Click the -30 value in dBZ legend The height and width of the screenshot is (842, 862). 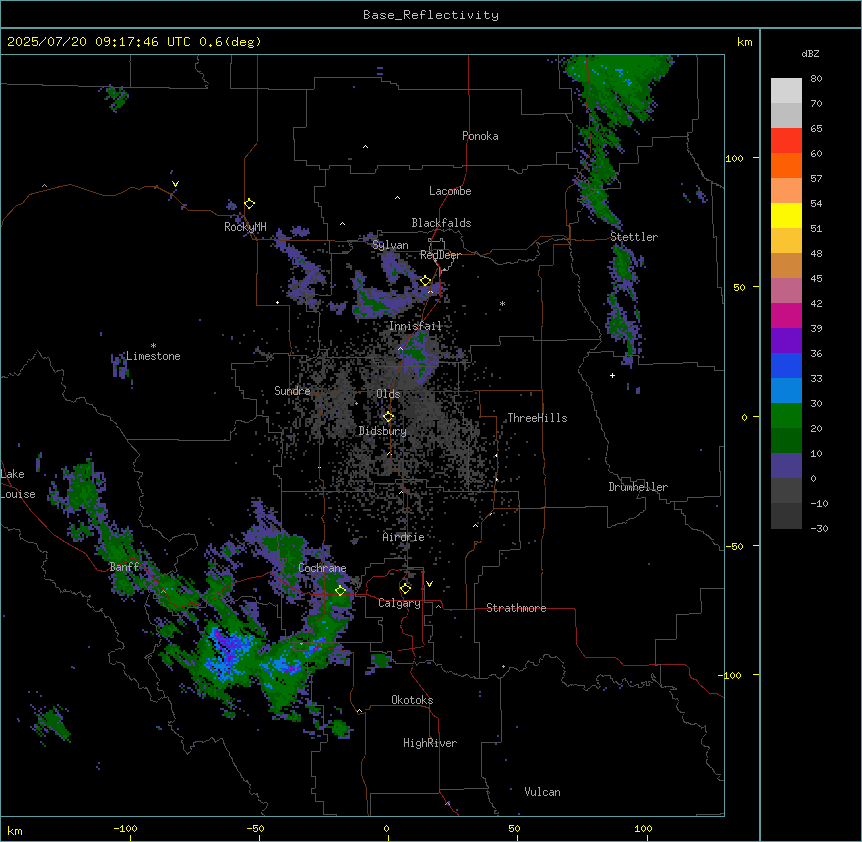click(x=819, y=529)
